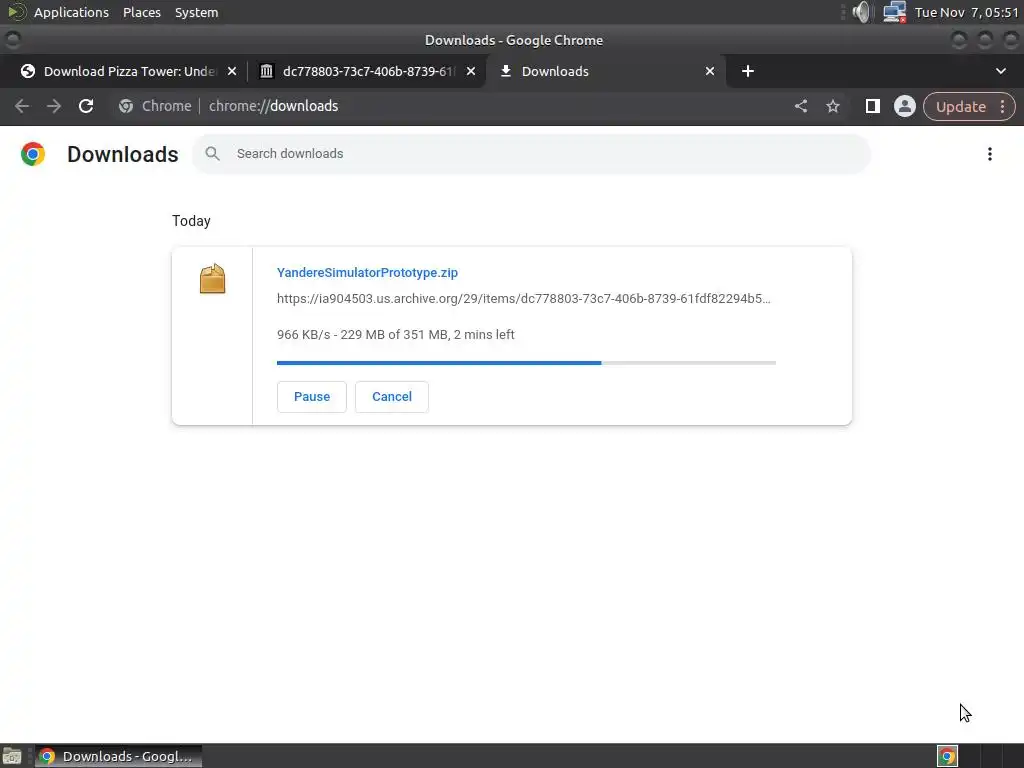Click the browser forward arrow
This screenshot has height=768, width=1024.
click(x=54, y=106)
